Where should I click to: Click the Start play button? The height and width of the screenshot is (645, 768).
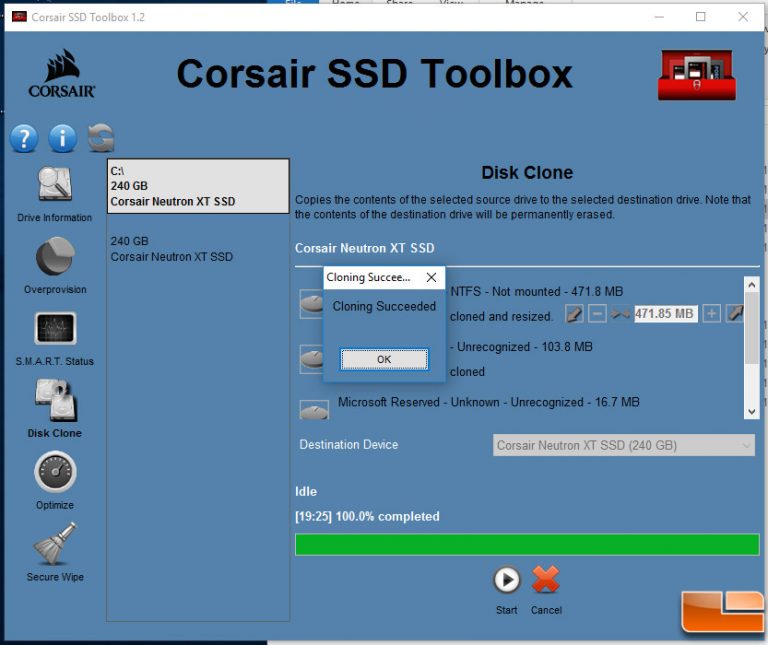[506, 580]
